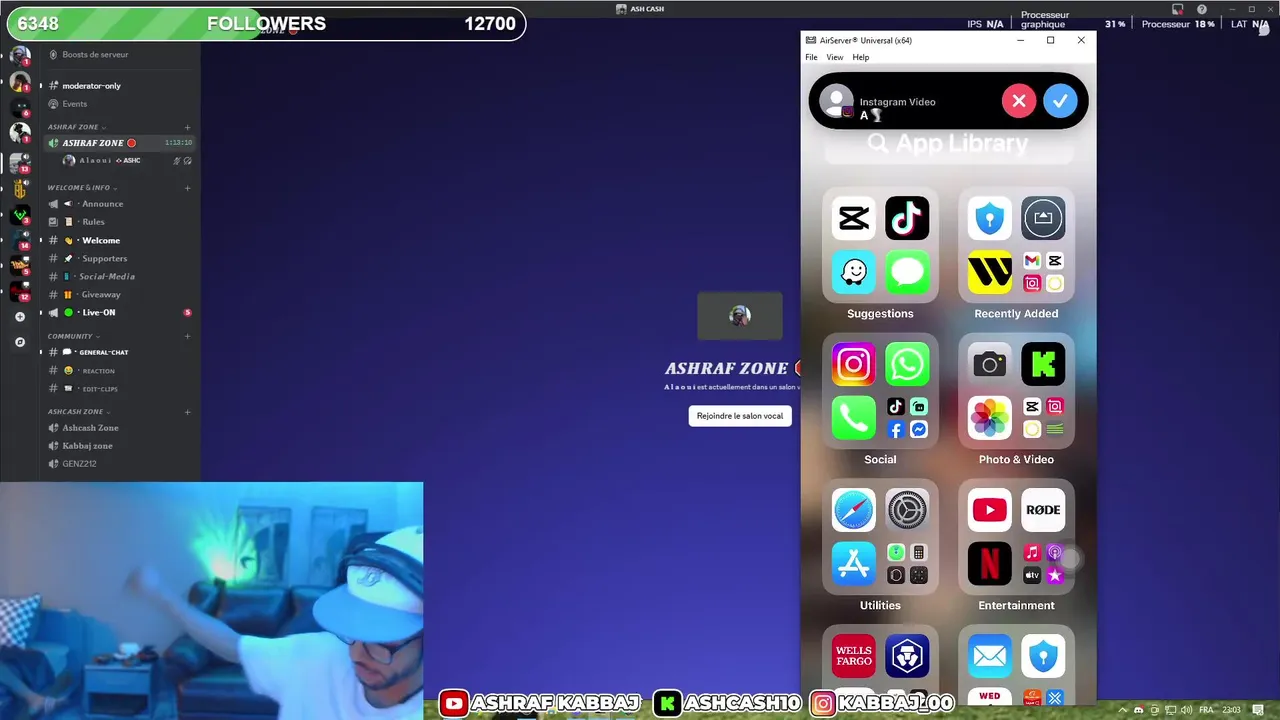Open Instagram in the Social folder

coord(853,364)
